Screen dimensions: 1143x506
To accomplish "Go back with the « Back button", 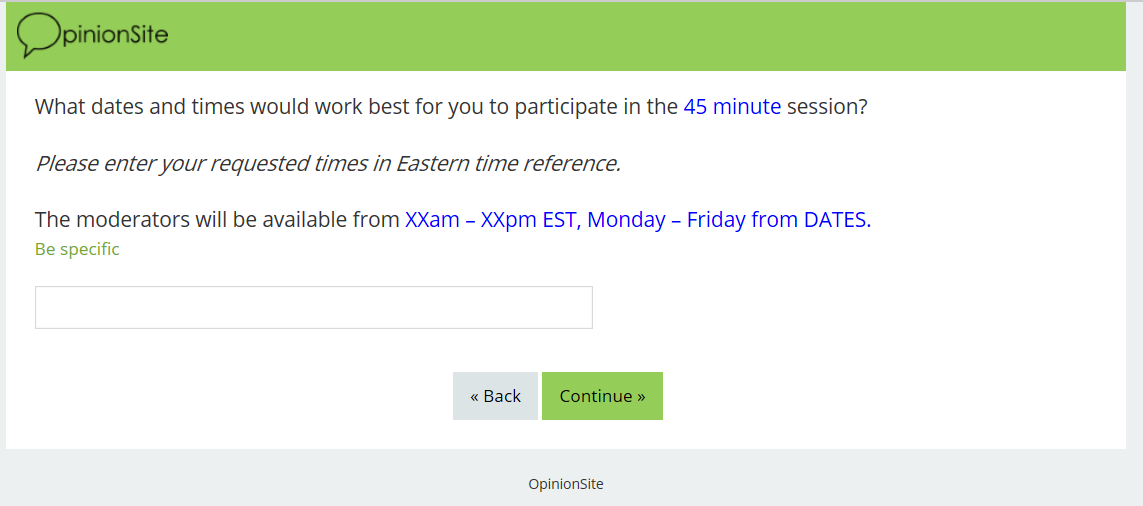I will pos(495,396).
